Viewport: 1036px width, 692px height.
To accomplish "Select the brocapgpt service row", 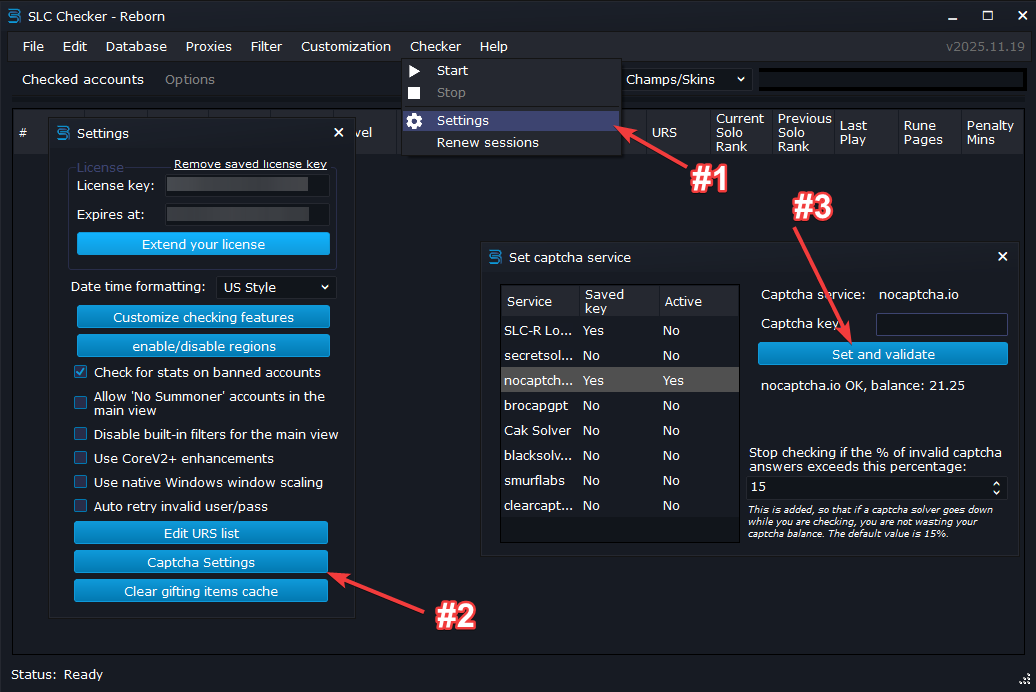I will (620, 405).
